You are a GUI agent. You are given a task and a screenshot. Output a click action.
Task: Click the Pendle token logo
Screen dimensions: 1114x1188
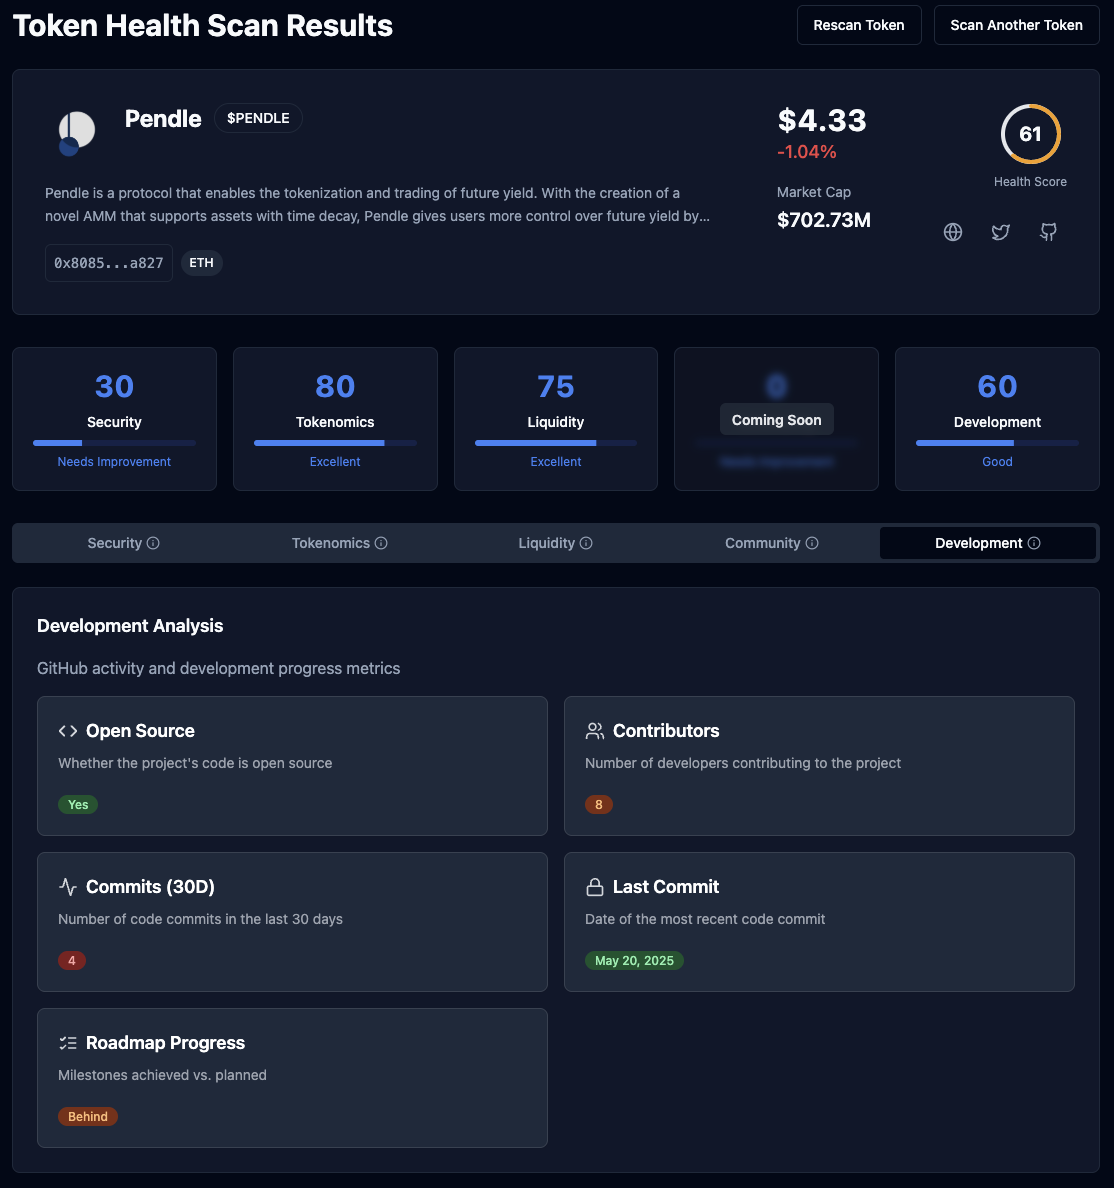pyautogui.click(x=77, y=133)
